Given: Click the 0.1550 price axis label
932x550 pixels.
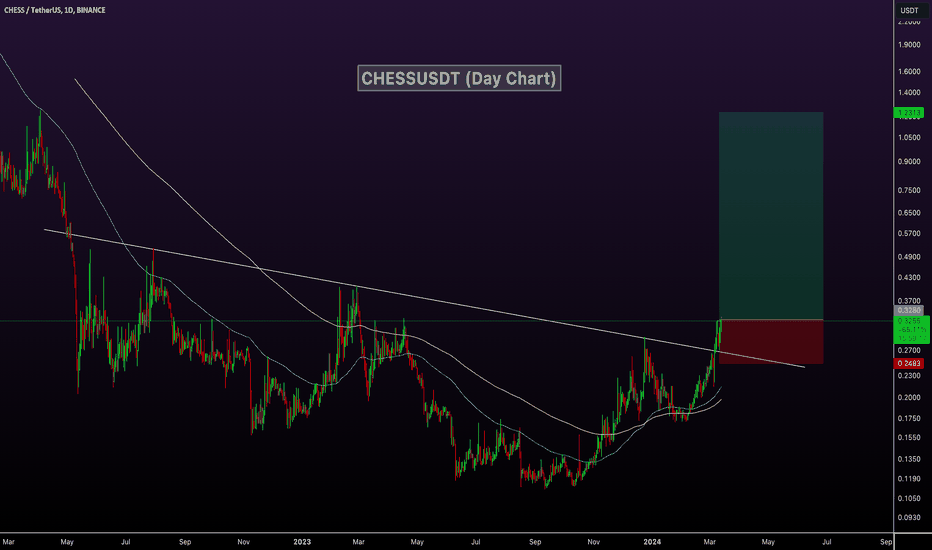Looking at the screenshot, I should tap(909, 438).
